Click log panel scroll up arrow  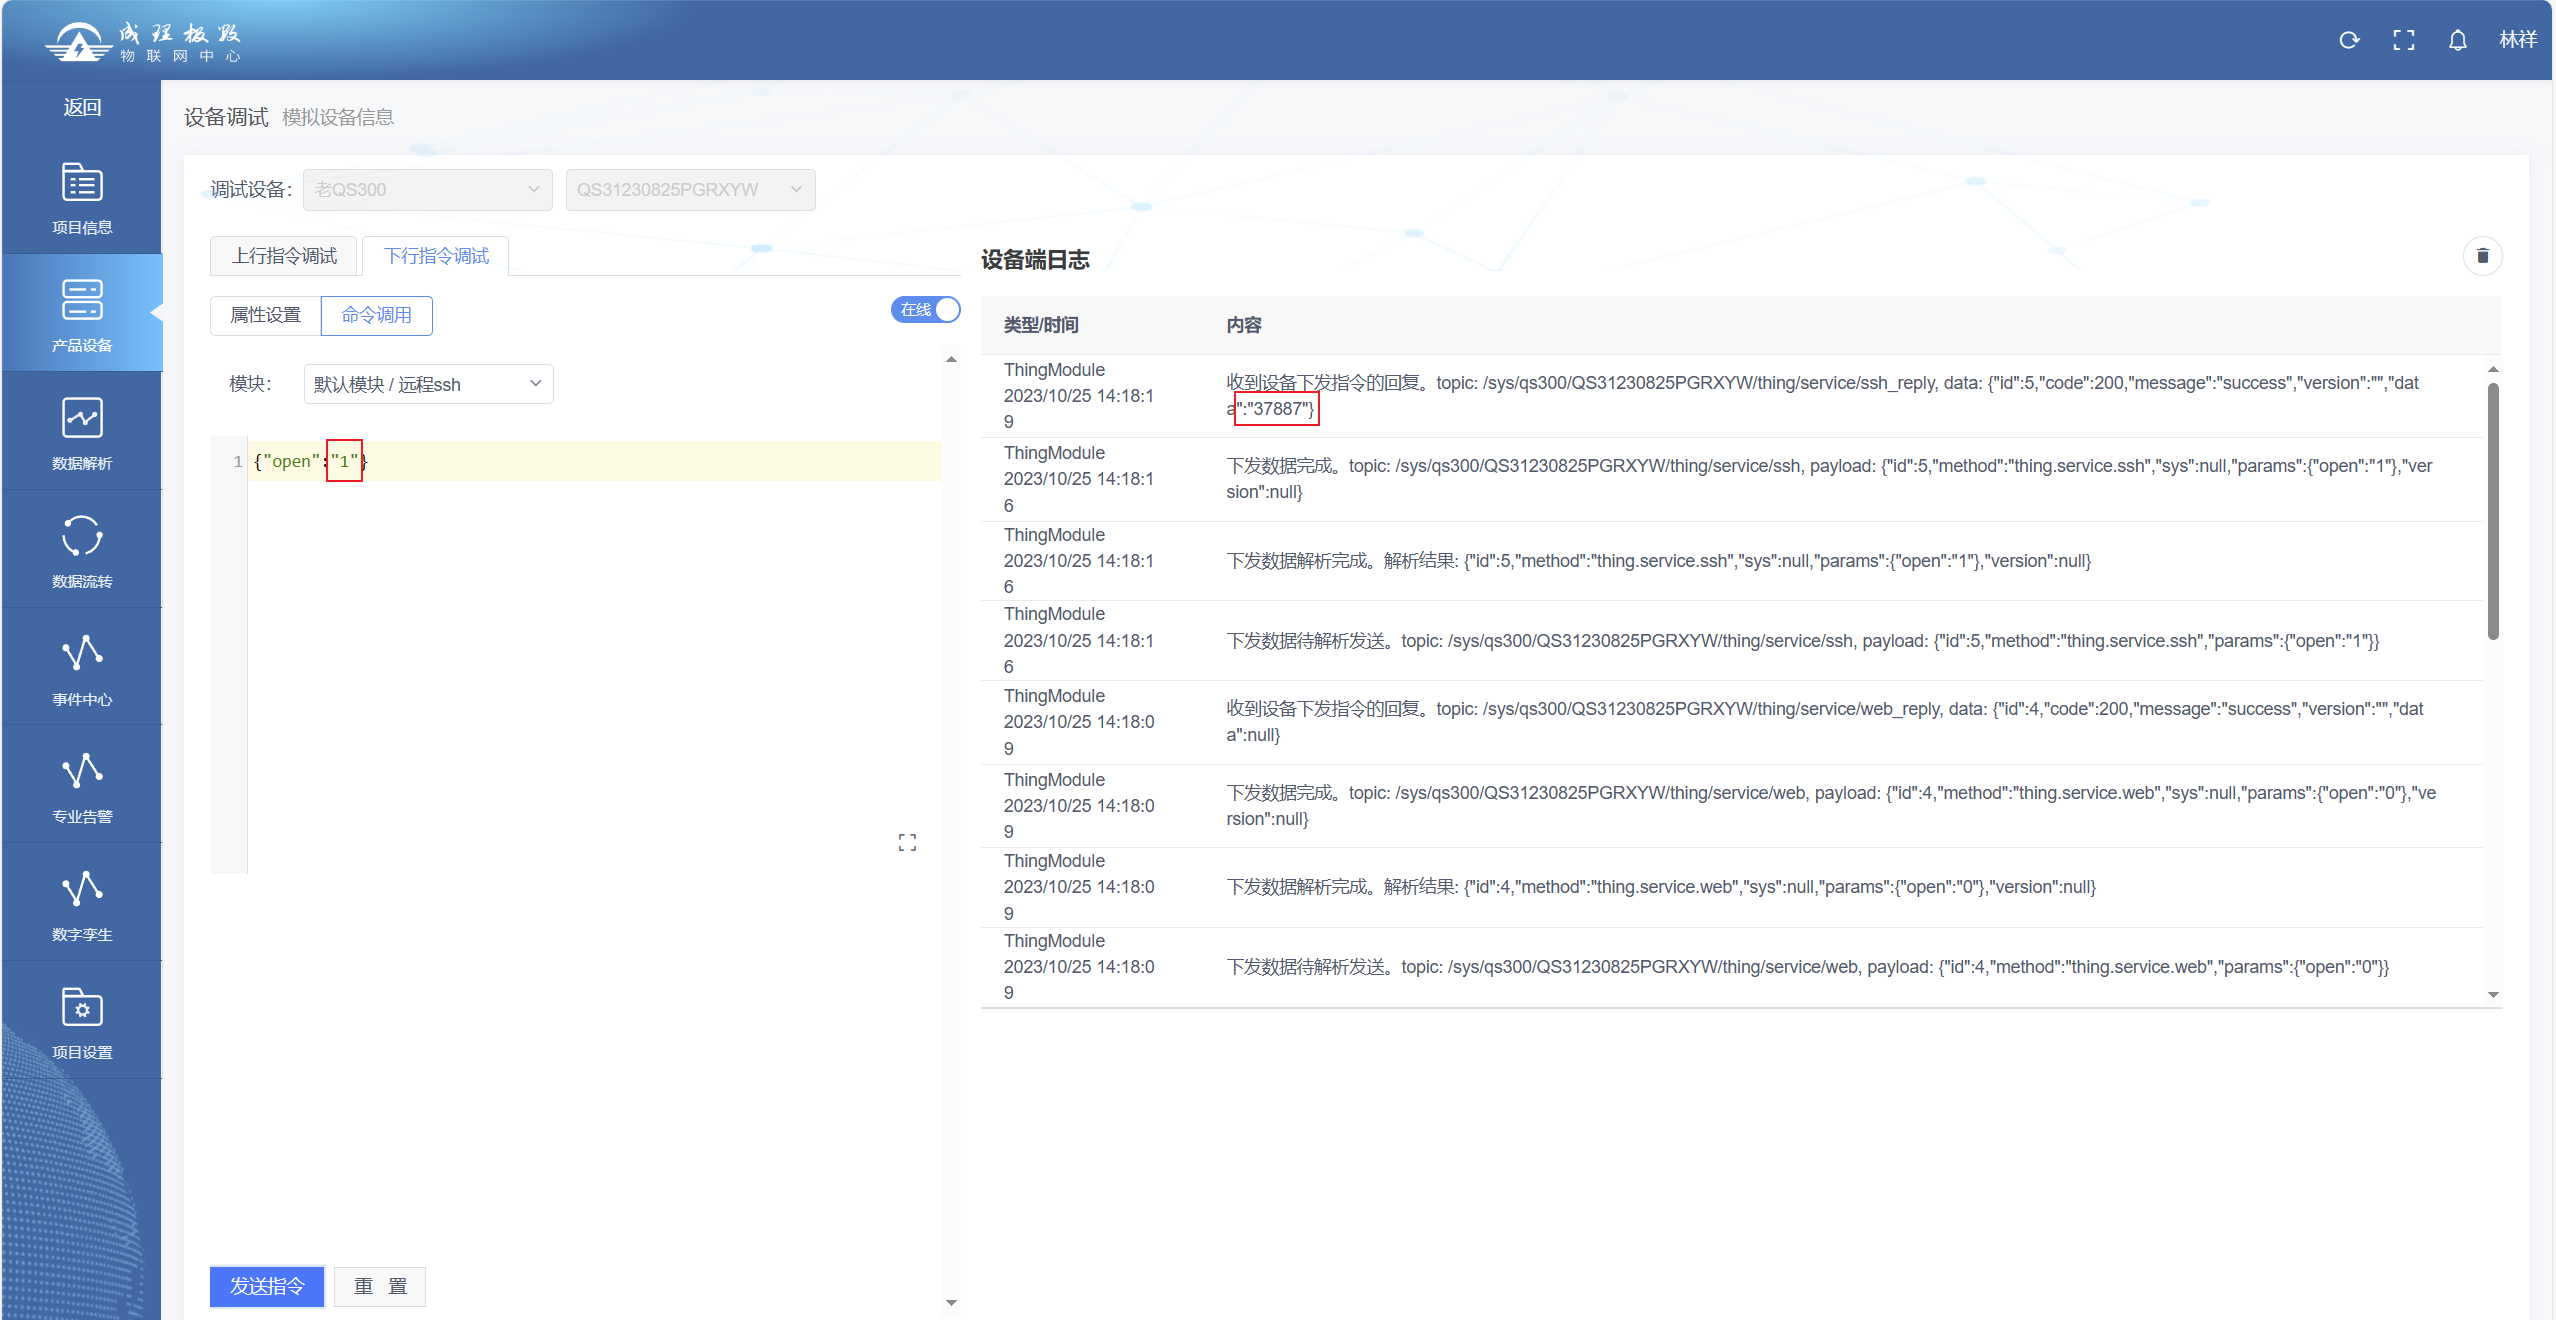click(x=2493, y=369)
